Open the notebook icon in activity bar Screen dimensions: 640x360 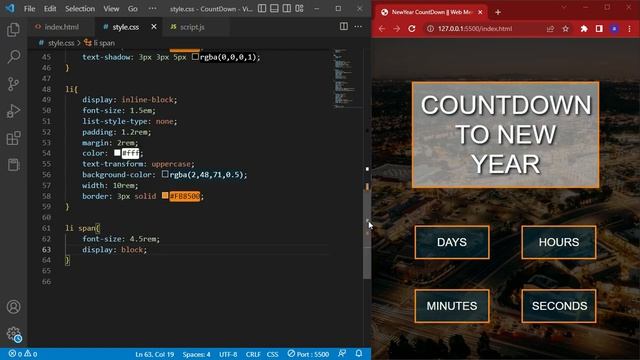(x=13, y=165)
